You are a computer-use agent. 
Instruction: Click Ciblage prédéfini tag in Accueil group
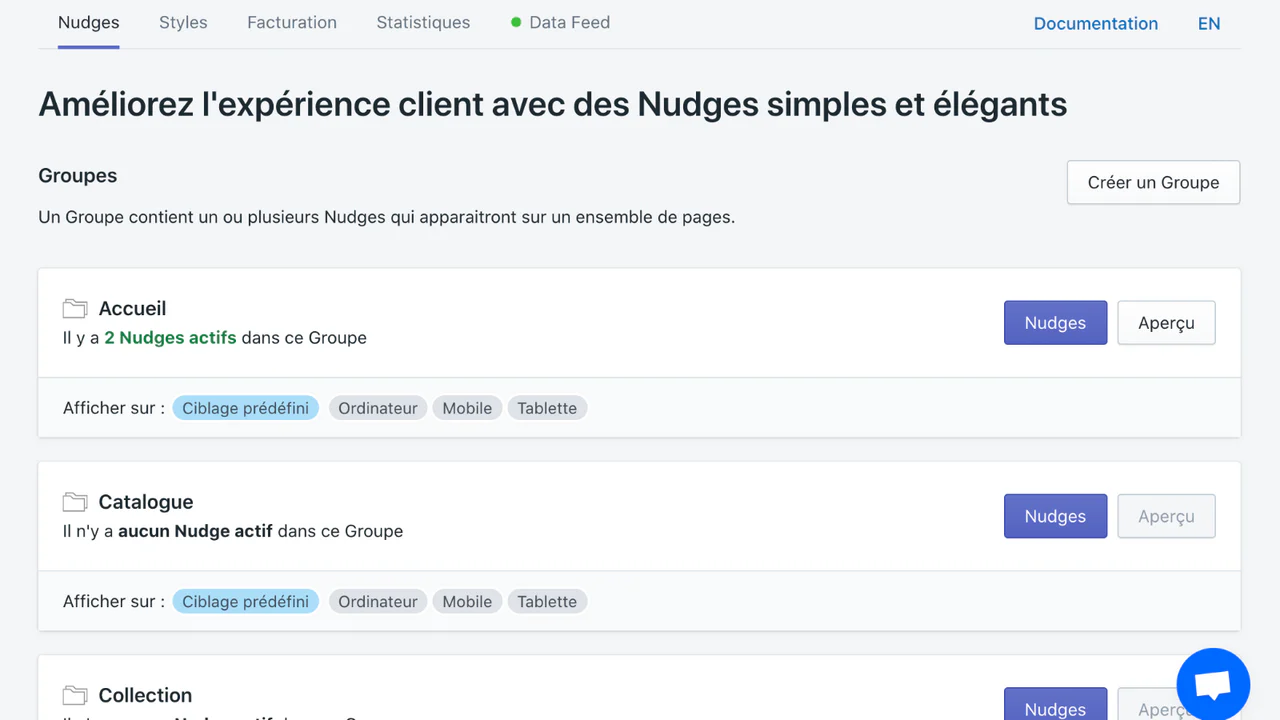[x=246, y=408]
